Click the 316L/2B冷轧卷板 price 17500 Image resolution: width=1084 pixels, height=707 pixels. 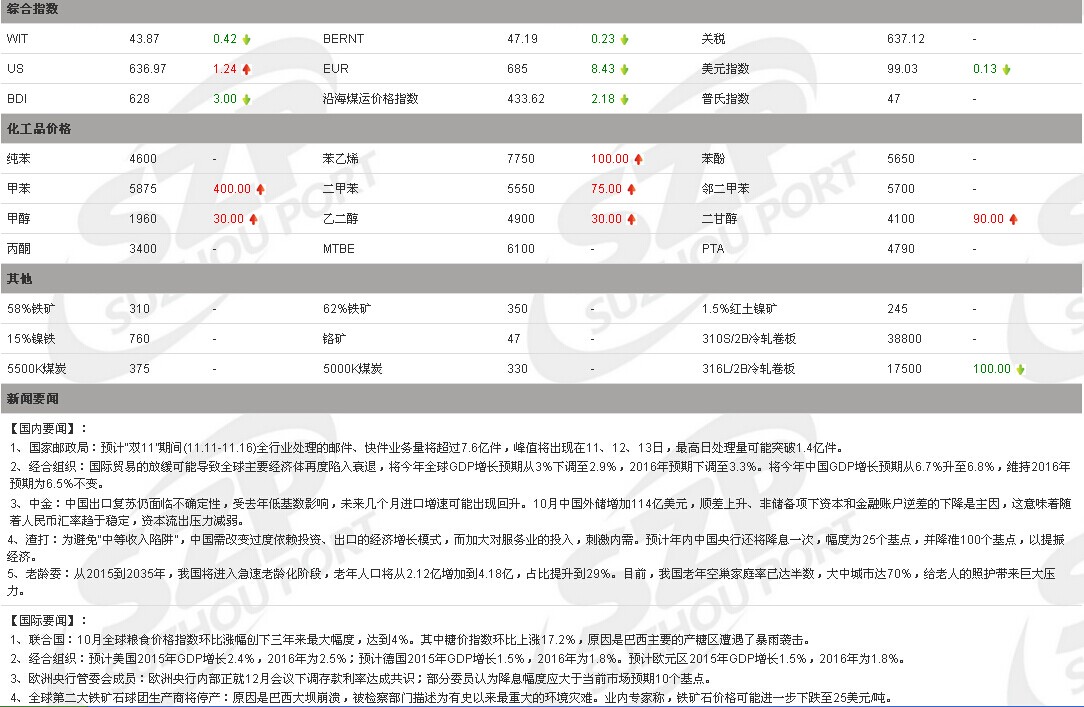coord(904,368)
